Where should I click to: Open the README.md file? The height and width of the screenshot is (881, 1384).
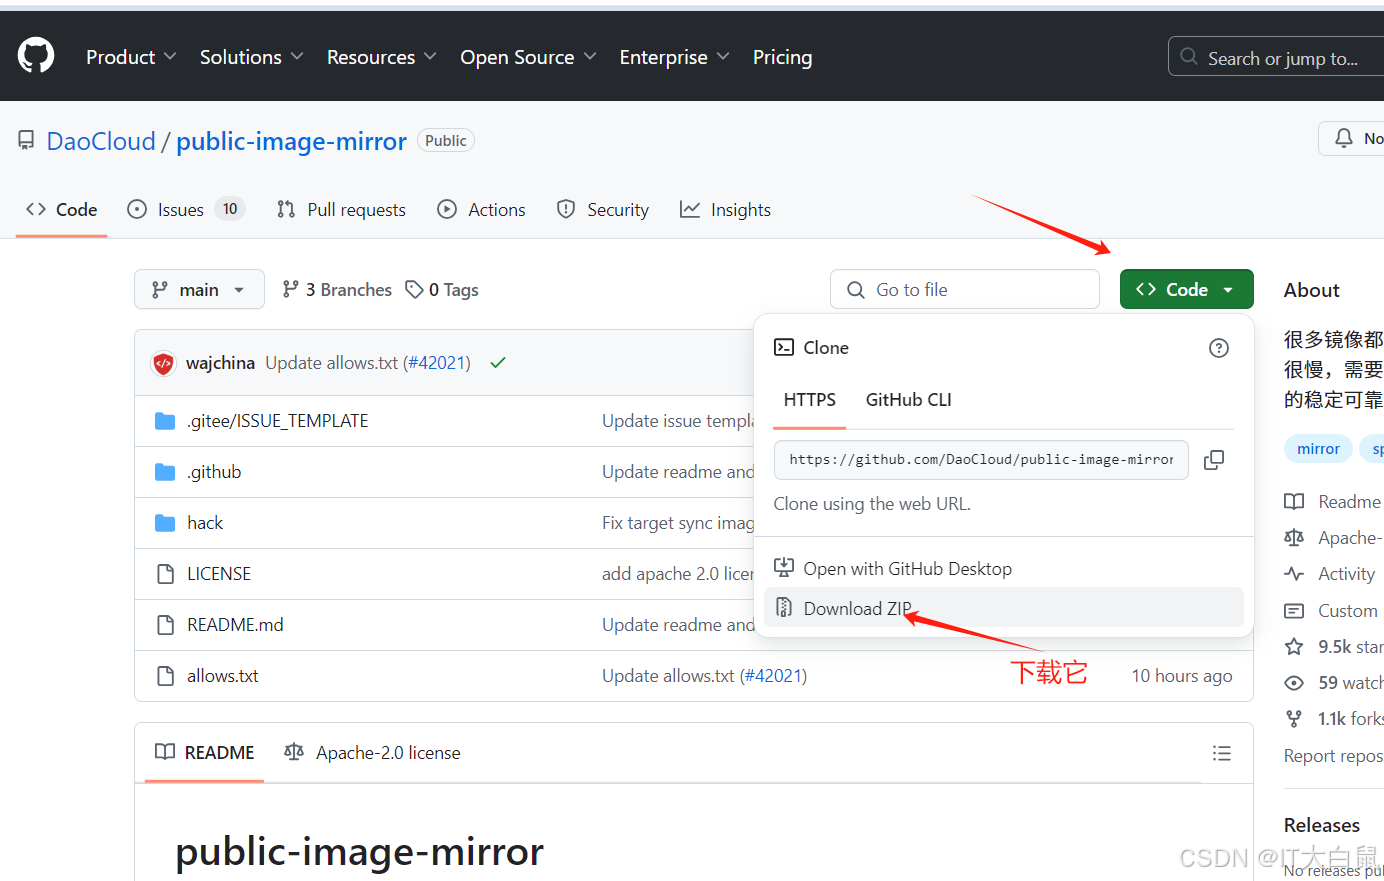(x=235, y=625)
